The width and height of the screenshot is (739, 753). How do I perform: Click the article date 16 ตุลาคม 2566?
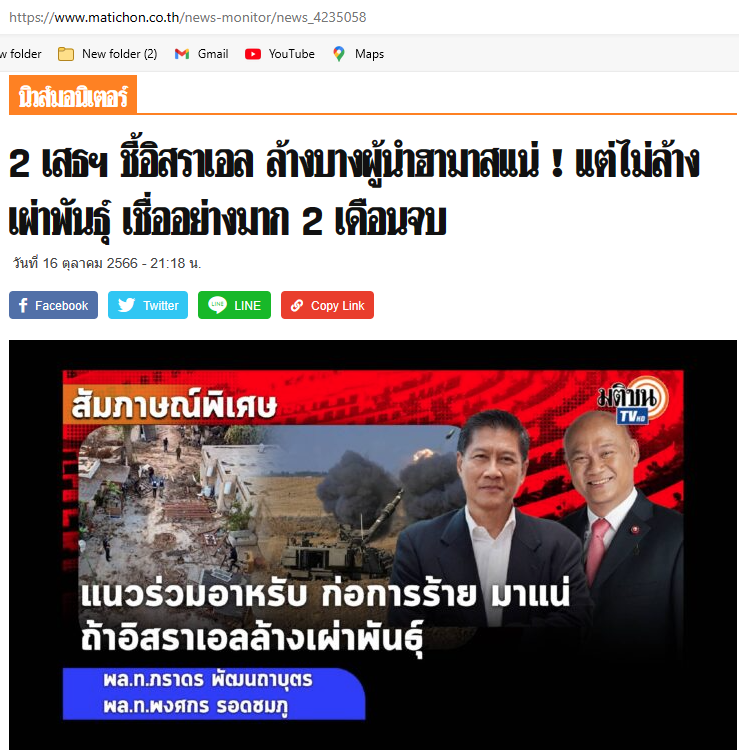coord(107,263)
